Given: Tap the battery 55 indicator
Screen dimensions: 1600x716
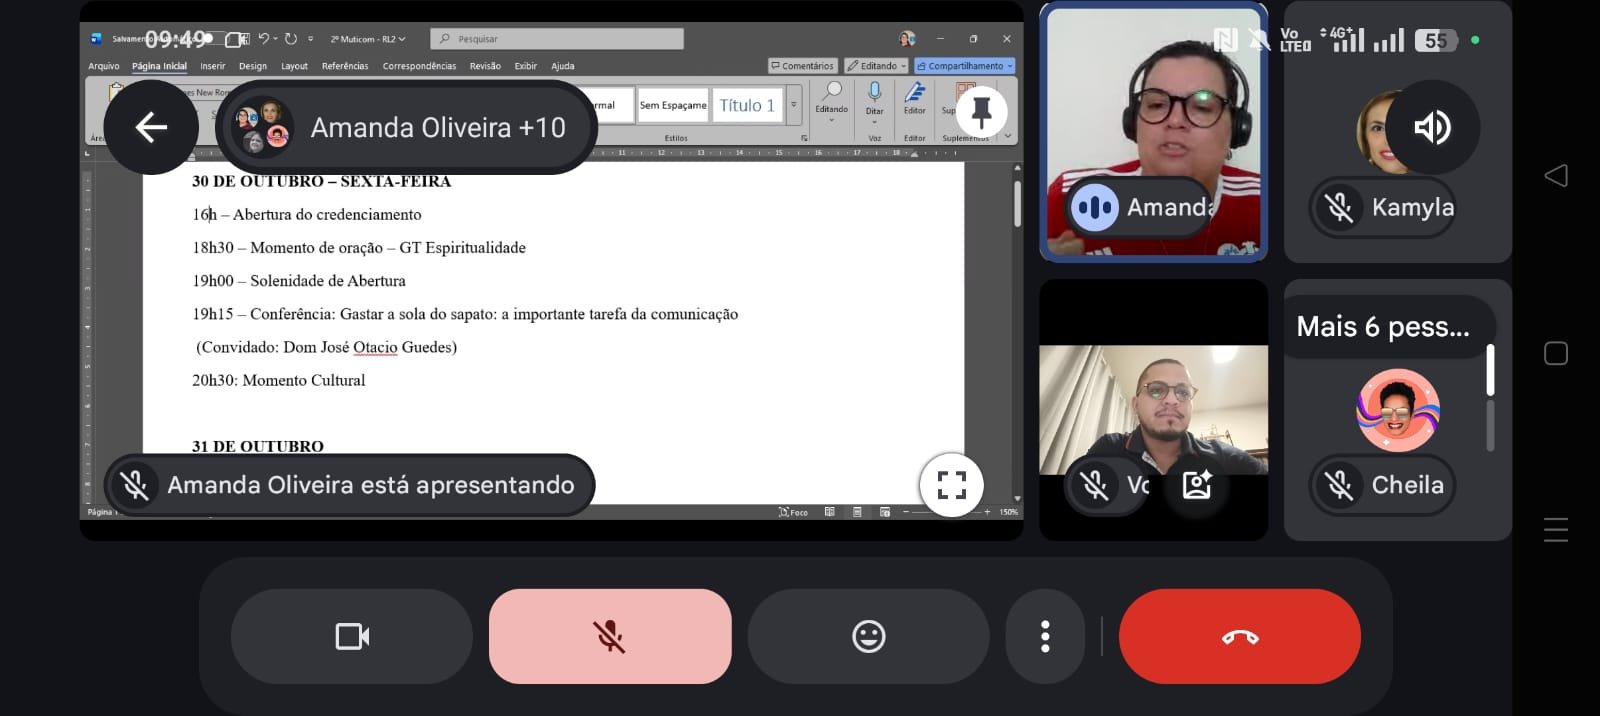Looking at the screenshot, I should tap(1437, 40).
